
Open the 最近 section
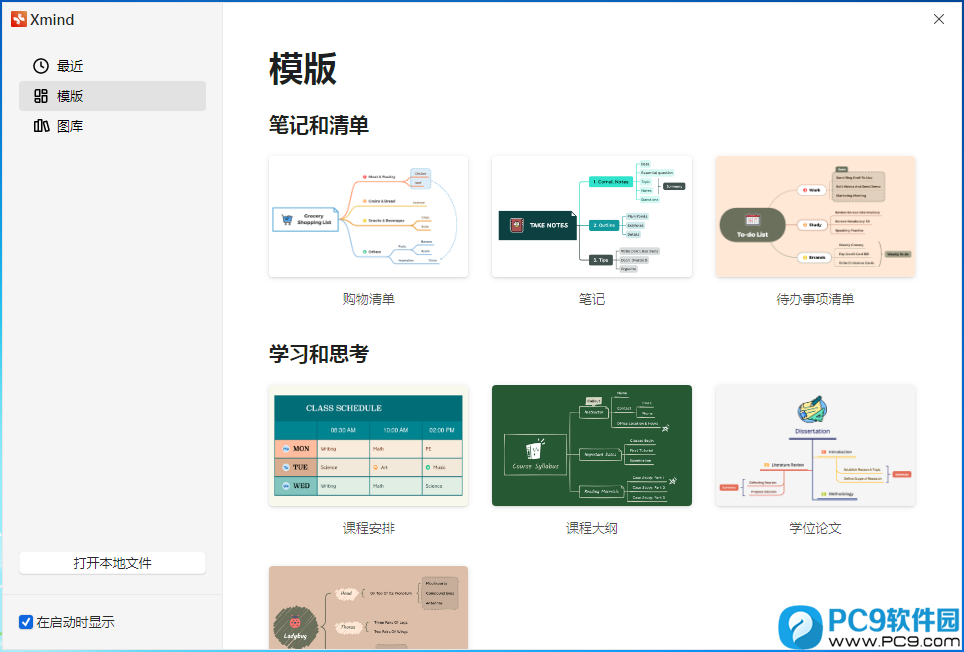click(x=113, y=66)
